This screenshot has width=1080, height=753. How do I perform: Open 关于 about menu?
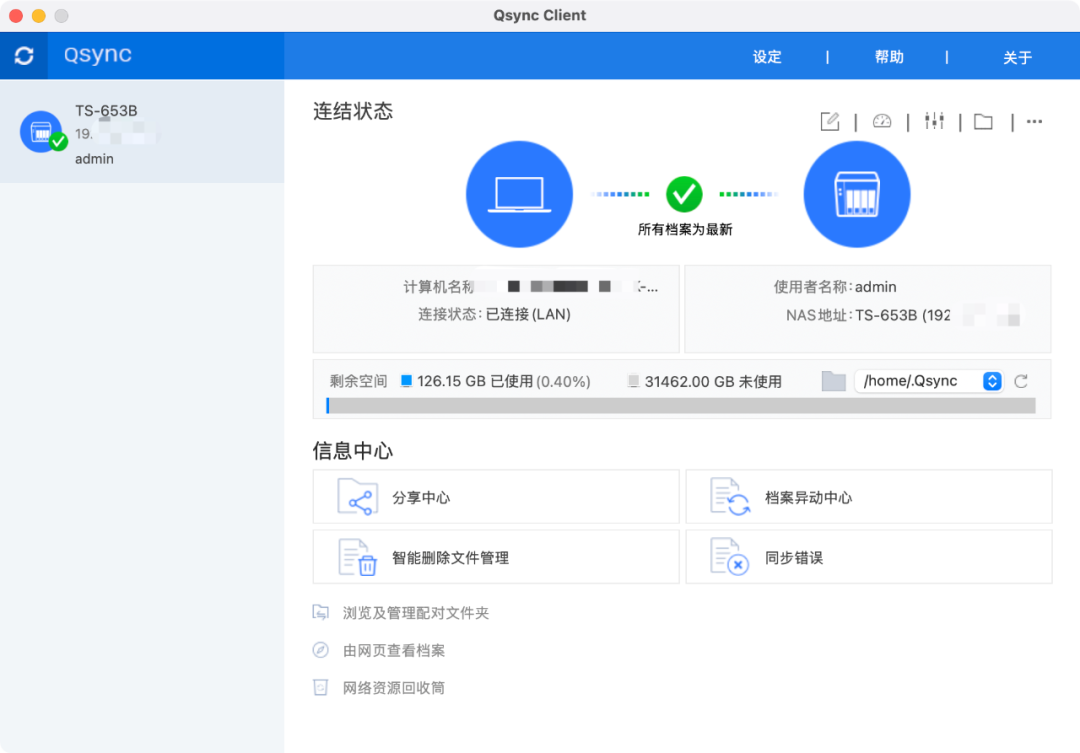pyautogui.click(x=1017, y=57)
